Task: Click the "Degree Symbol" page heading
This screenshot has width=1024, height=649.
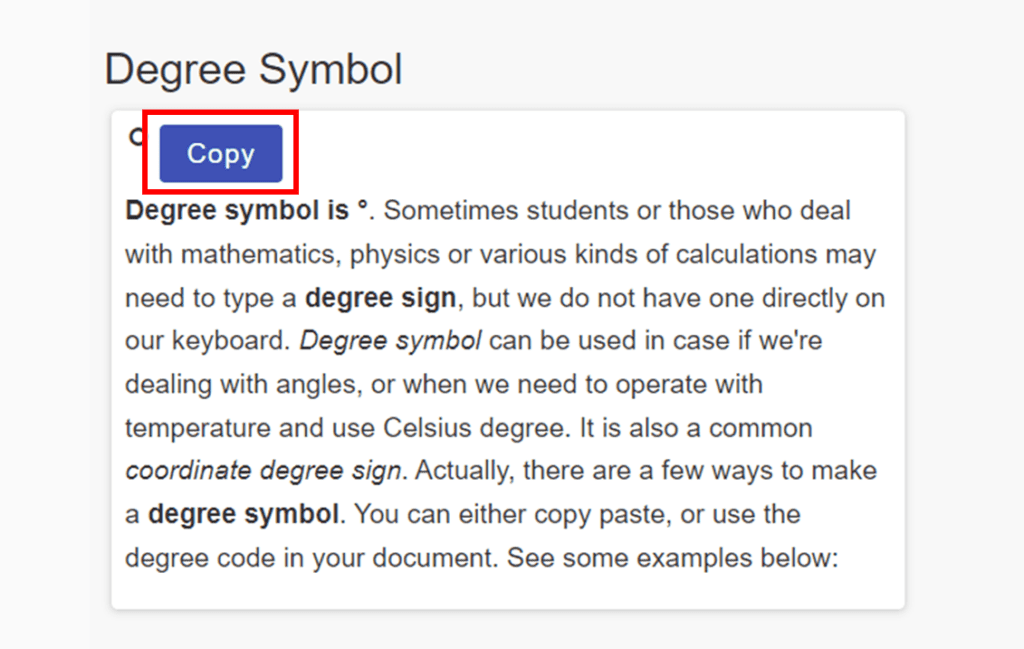Action: coord(253,68)
